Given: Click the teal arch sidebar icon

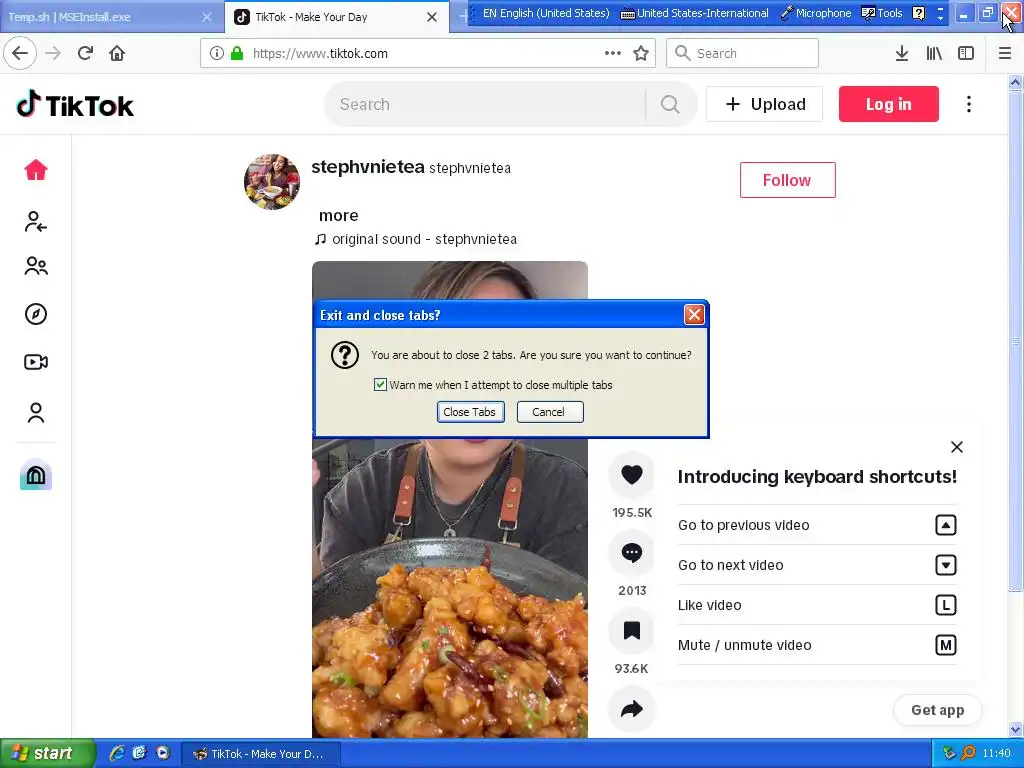Looking at the screenshot, I should (x=36, y=475).
